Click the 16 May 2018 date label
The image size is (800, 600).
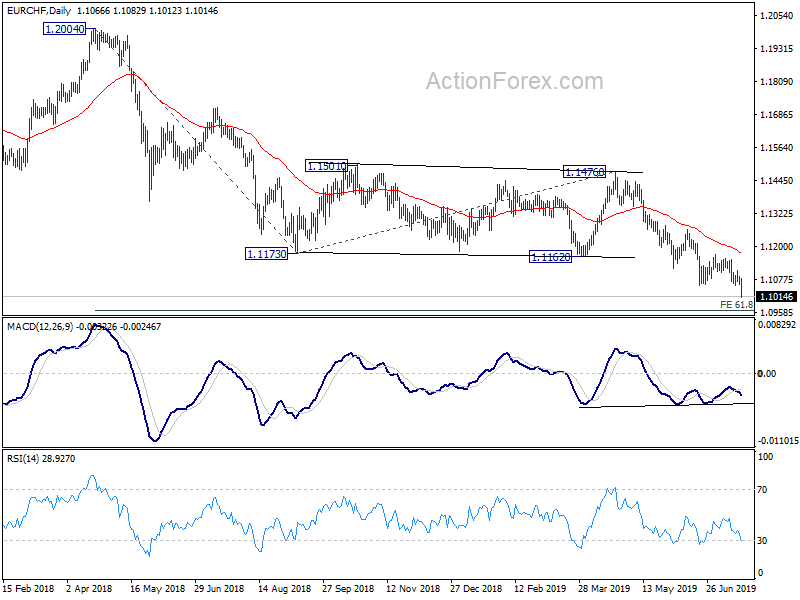click(x=157, y=589)
